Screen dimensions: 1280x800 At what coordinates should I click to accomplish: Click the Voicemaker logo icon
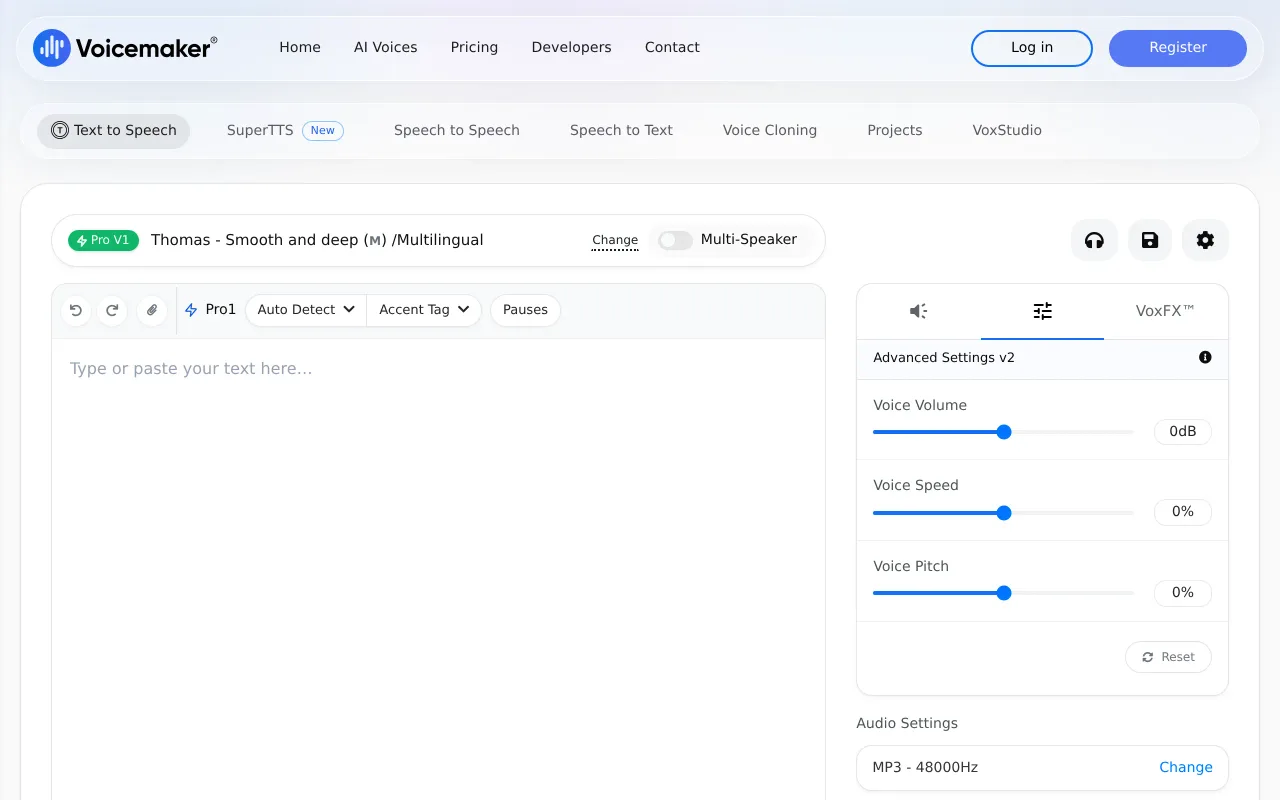(52, 48)
